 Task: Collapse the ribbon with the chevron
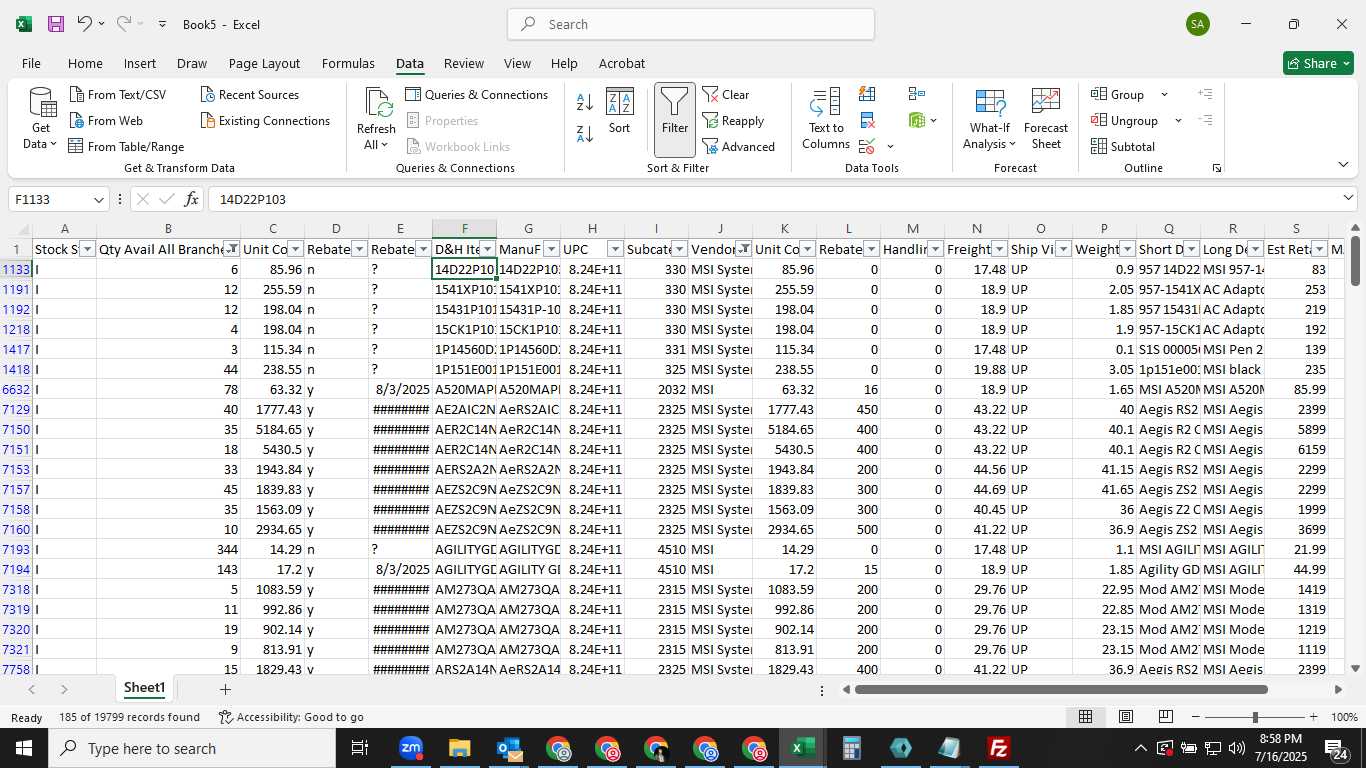pyautogui.click(x=1343, y=165)
